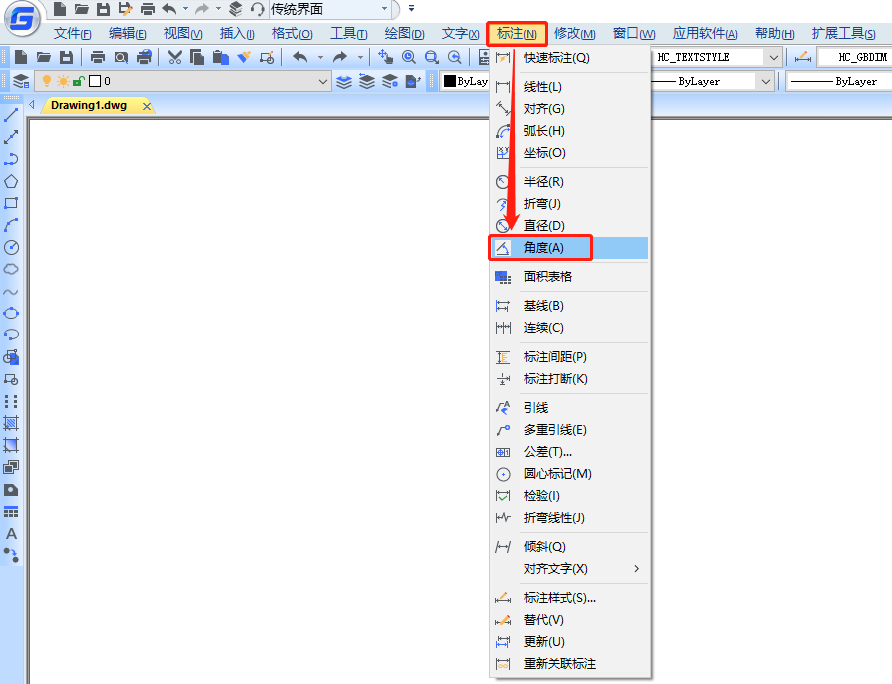Open the first ByLayer linetype dropdown arrow

(766, 81)
